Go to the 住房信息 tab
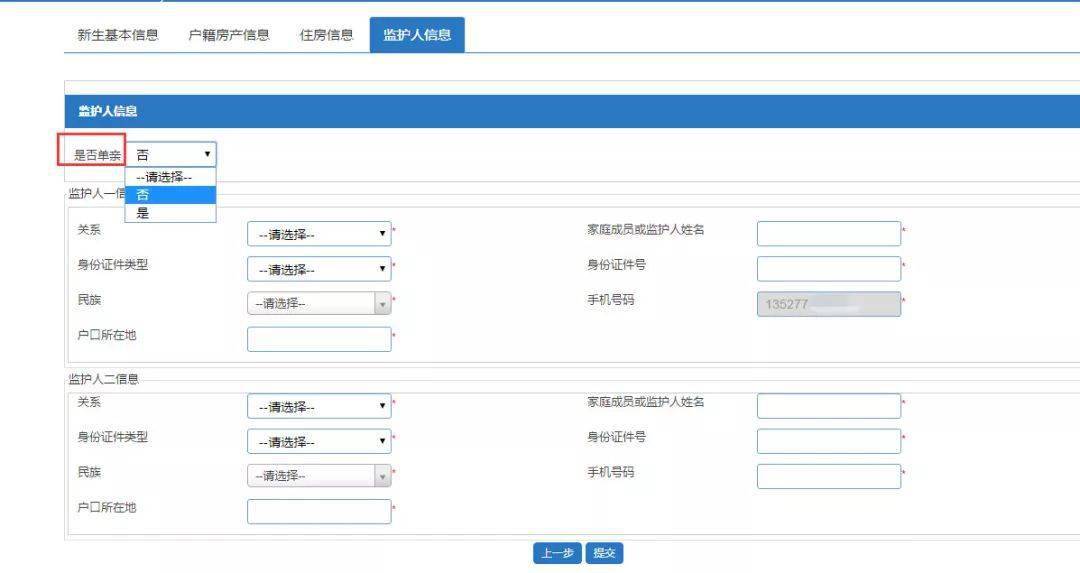The width and height of the screenshot is (1080, 573). 326,35
